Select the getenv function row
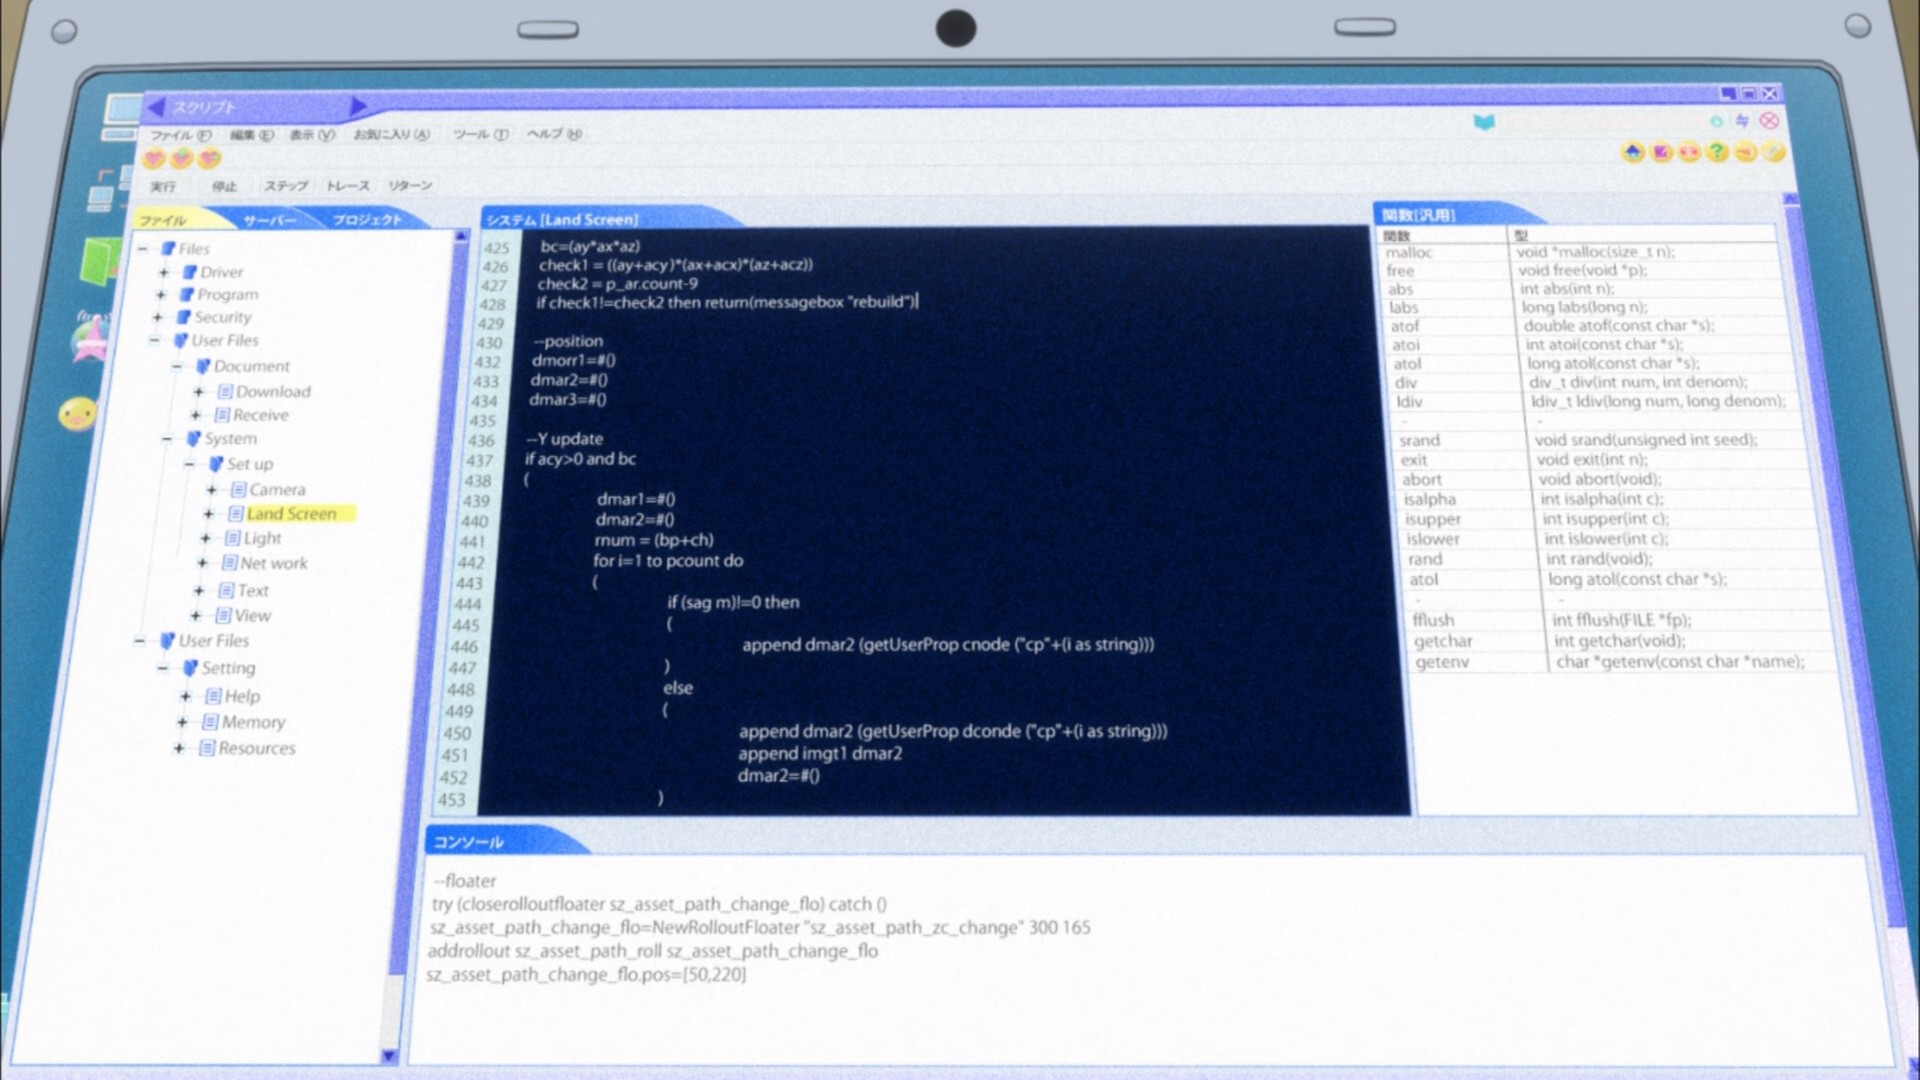 [1621, 662]
